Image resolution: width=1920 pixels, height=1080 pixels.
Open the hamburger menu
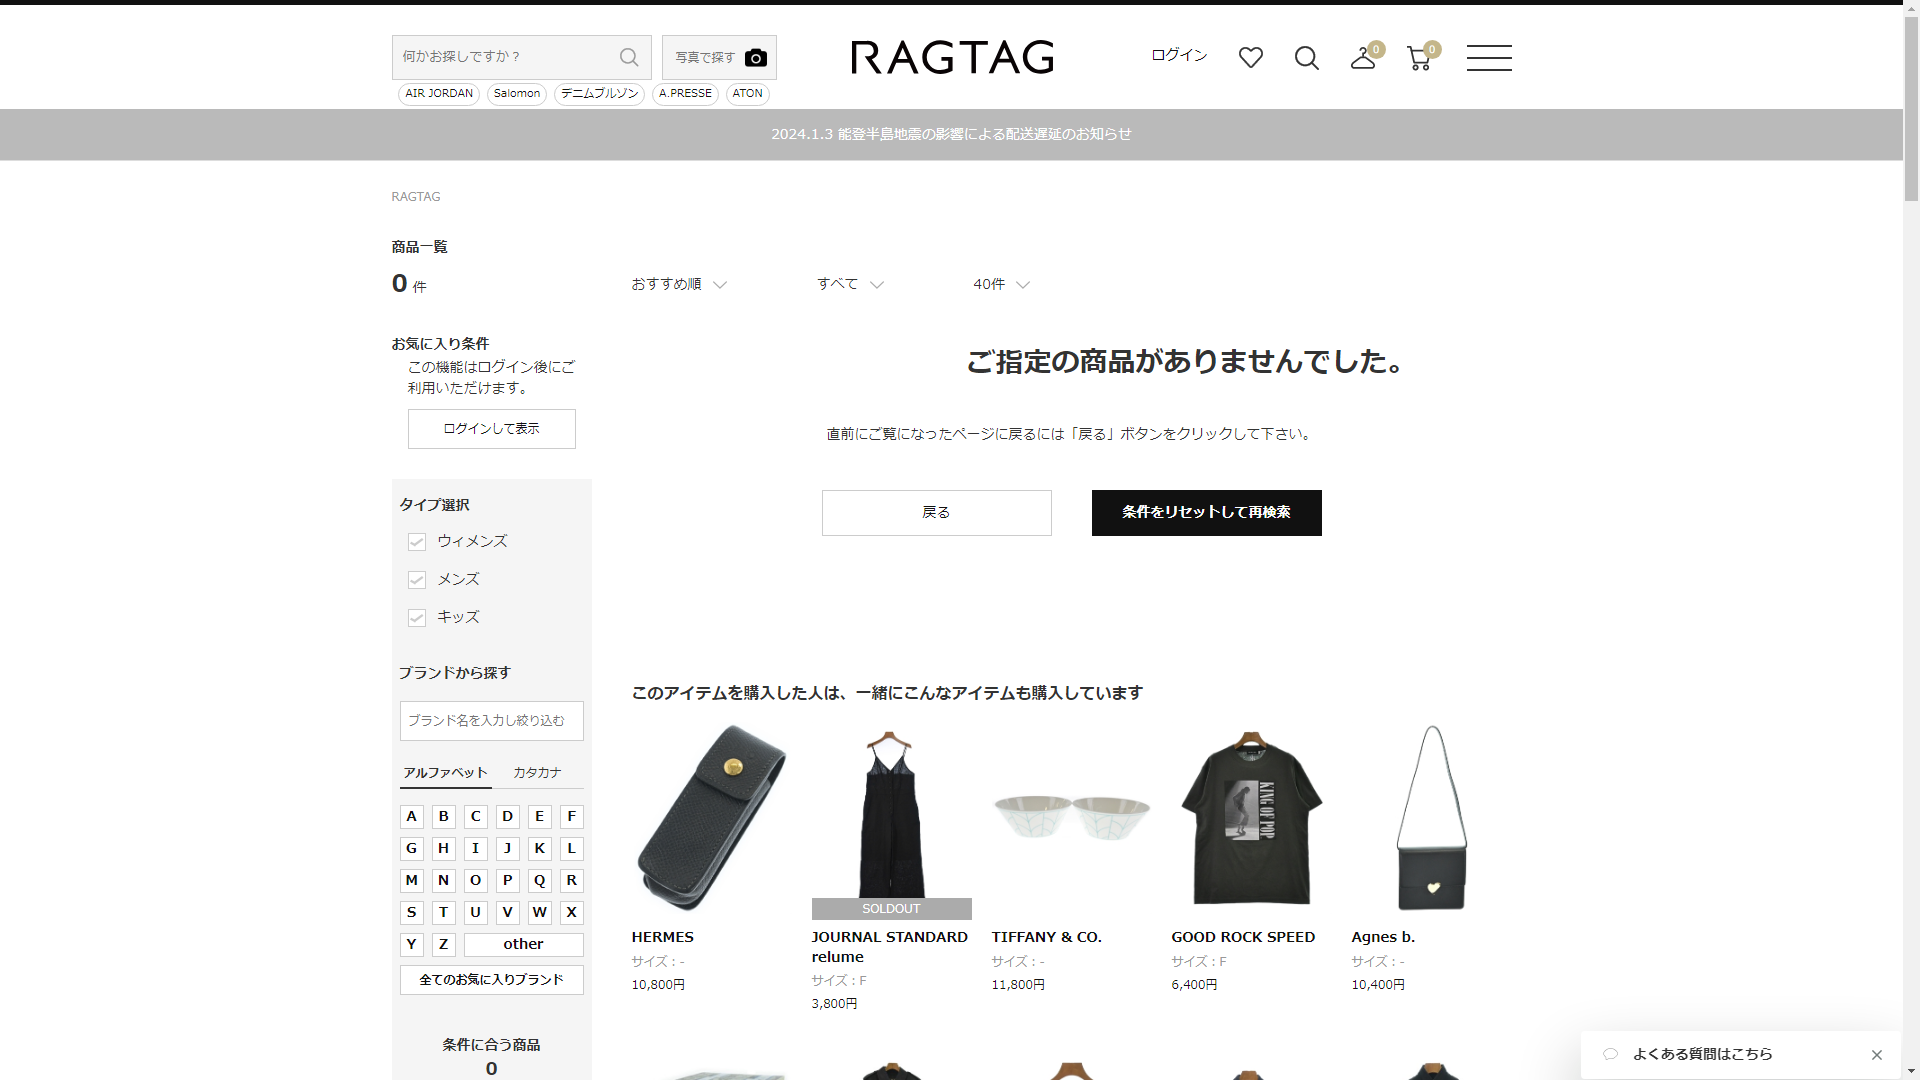pos(1488,58)
